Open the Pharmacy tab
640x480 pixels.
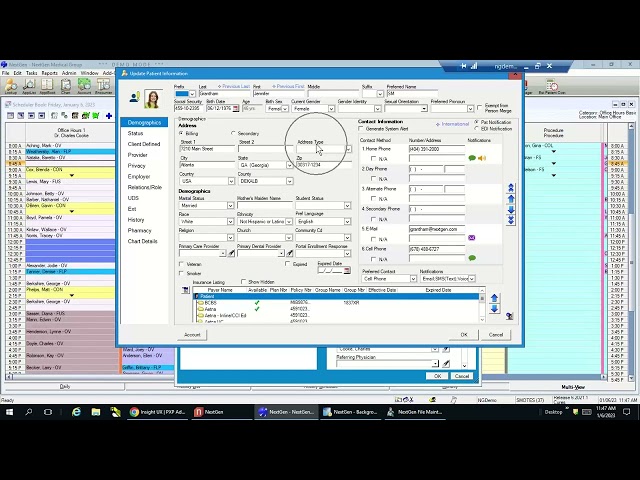click(x=139, y=231)
